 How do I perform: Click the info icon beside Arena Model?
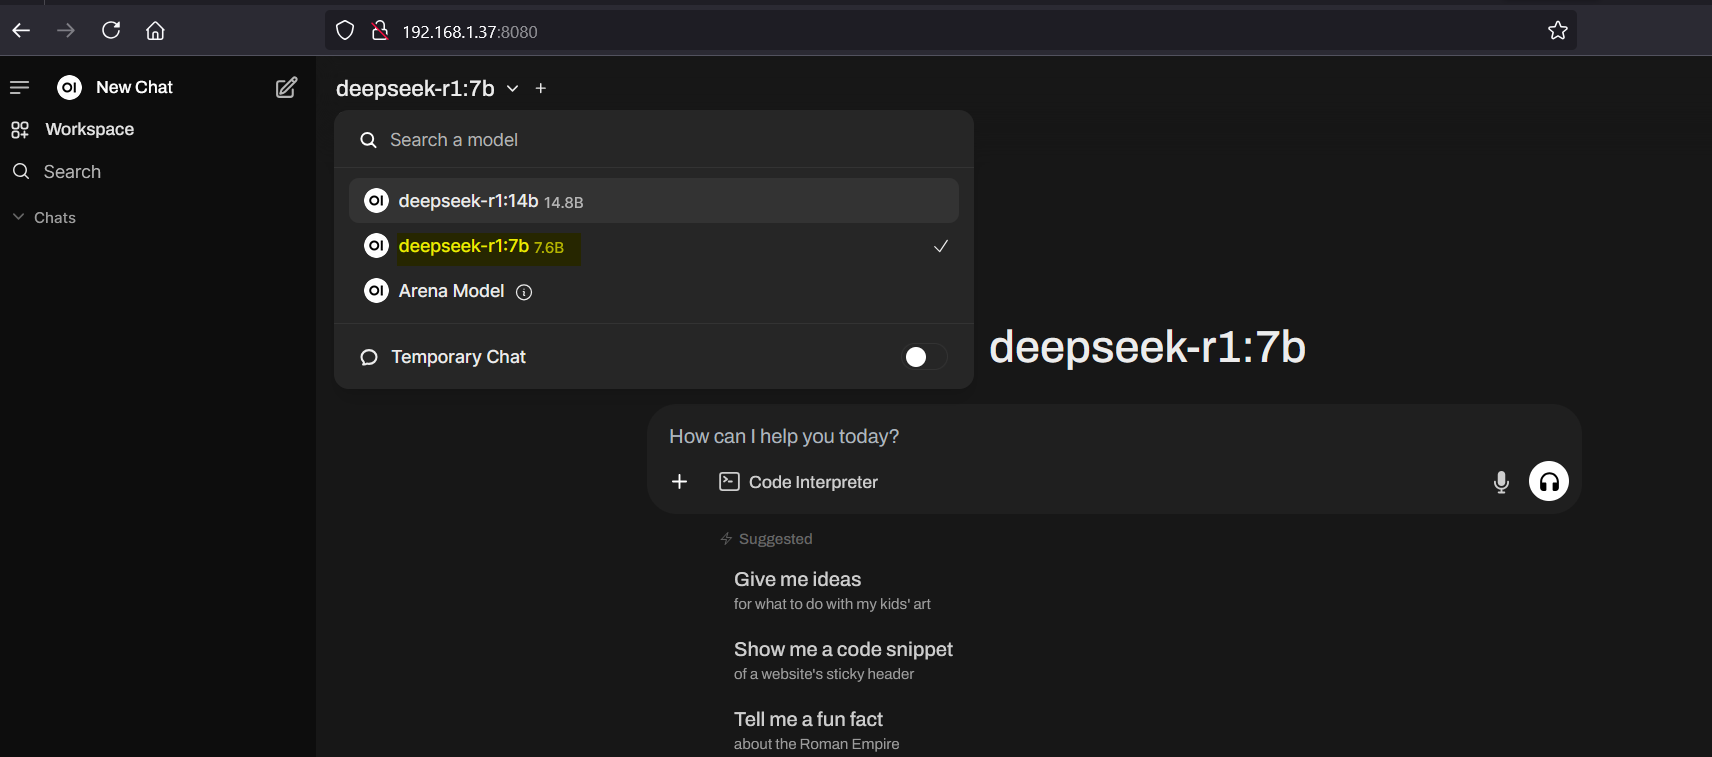click(524, 292)
